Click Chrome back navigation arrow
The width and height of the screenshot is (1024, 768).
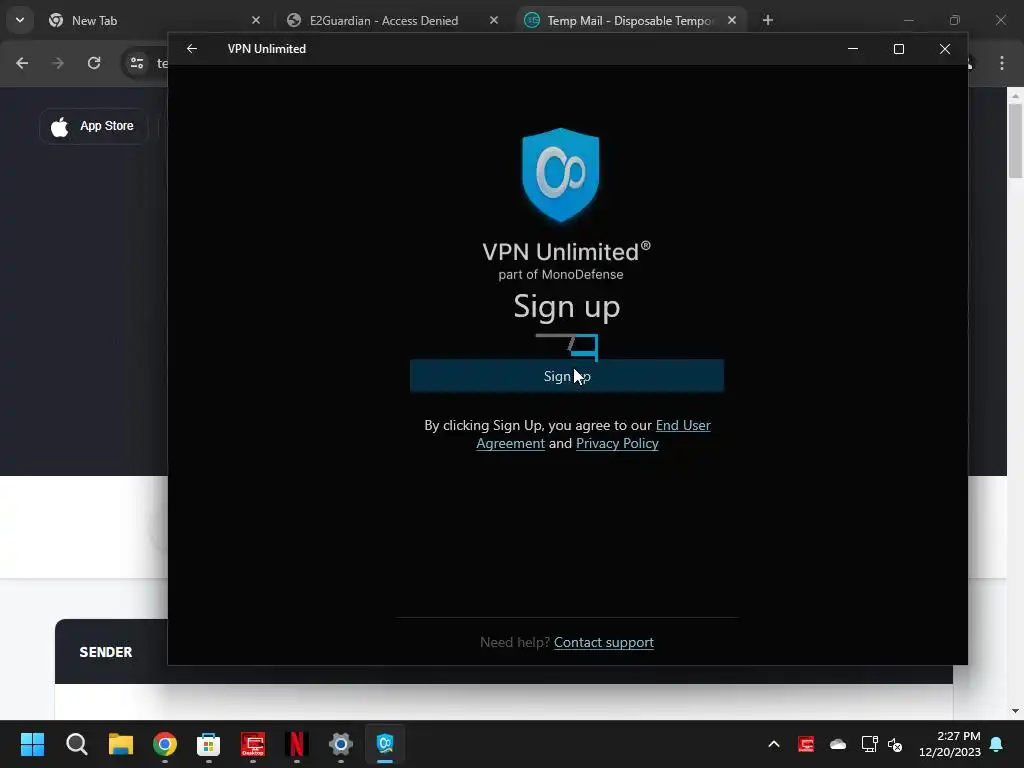22,63
